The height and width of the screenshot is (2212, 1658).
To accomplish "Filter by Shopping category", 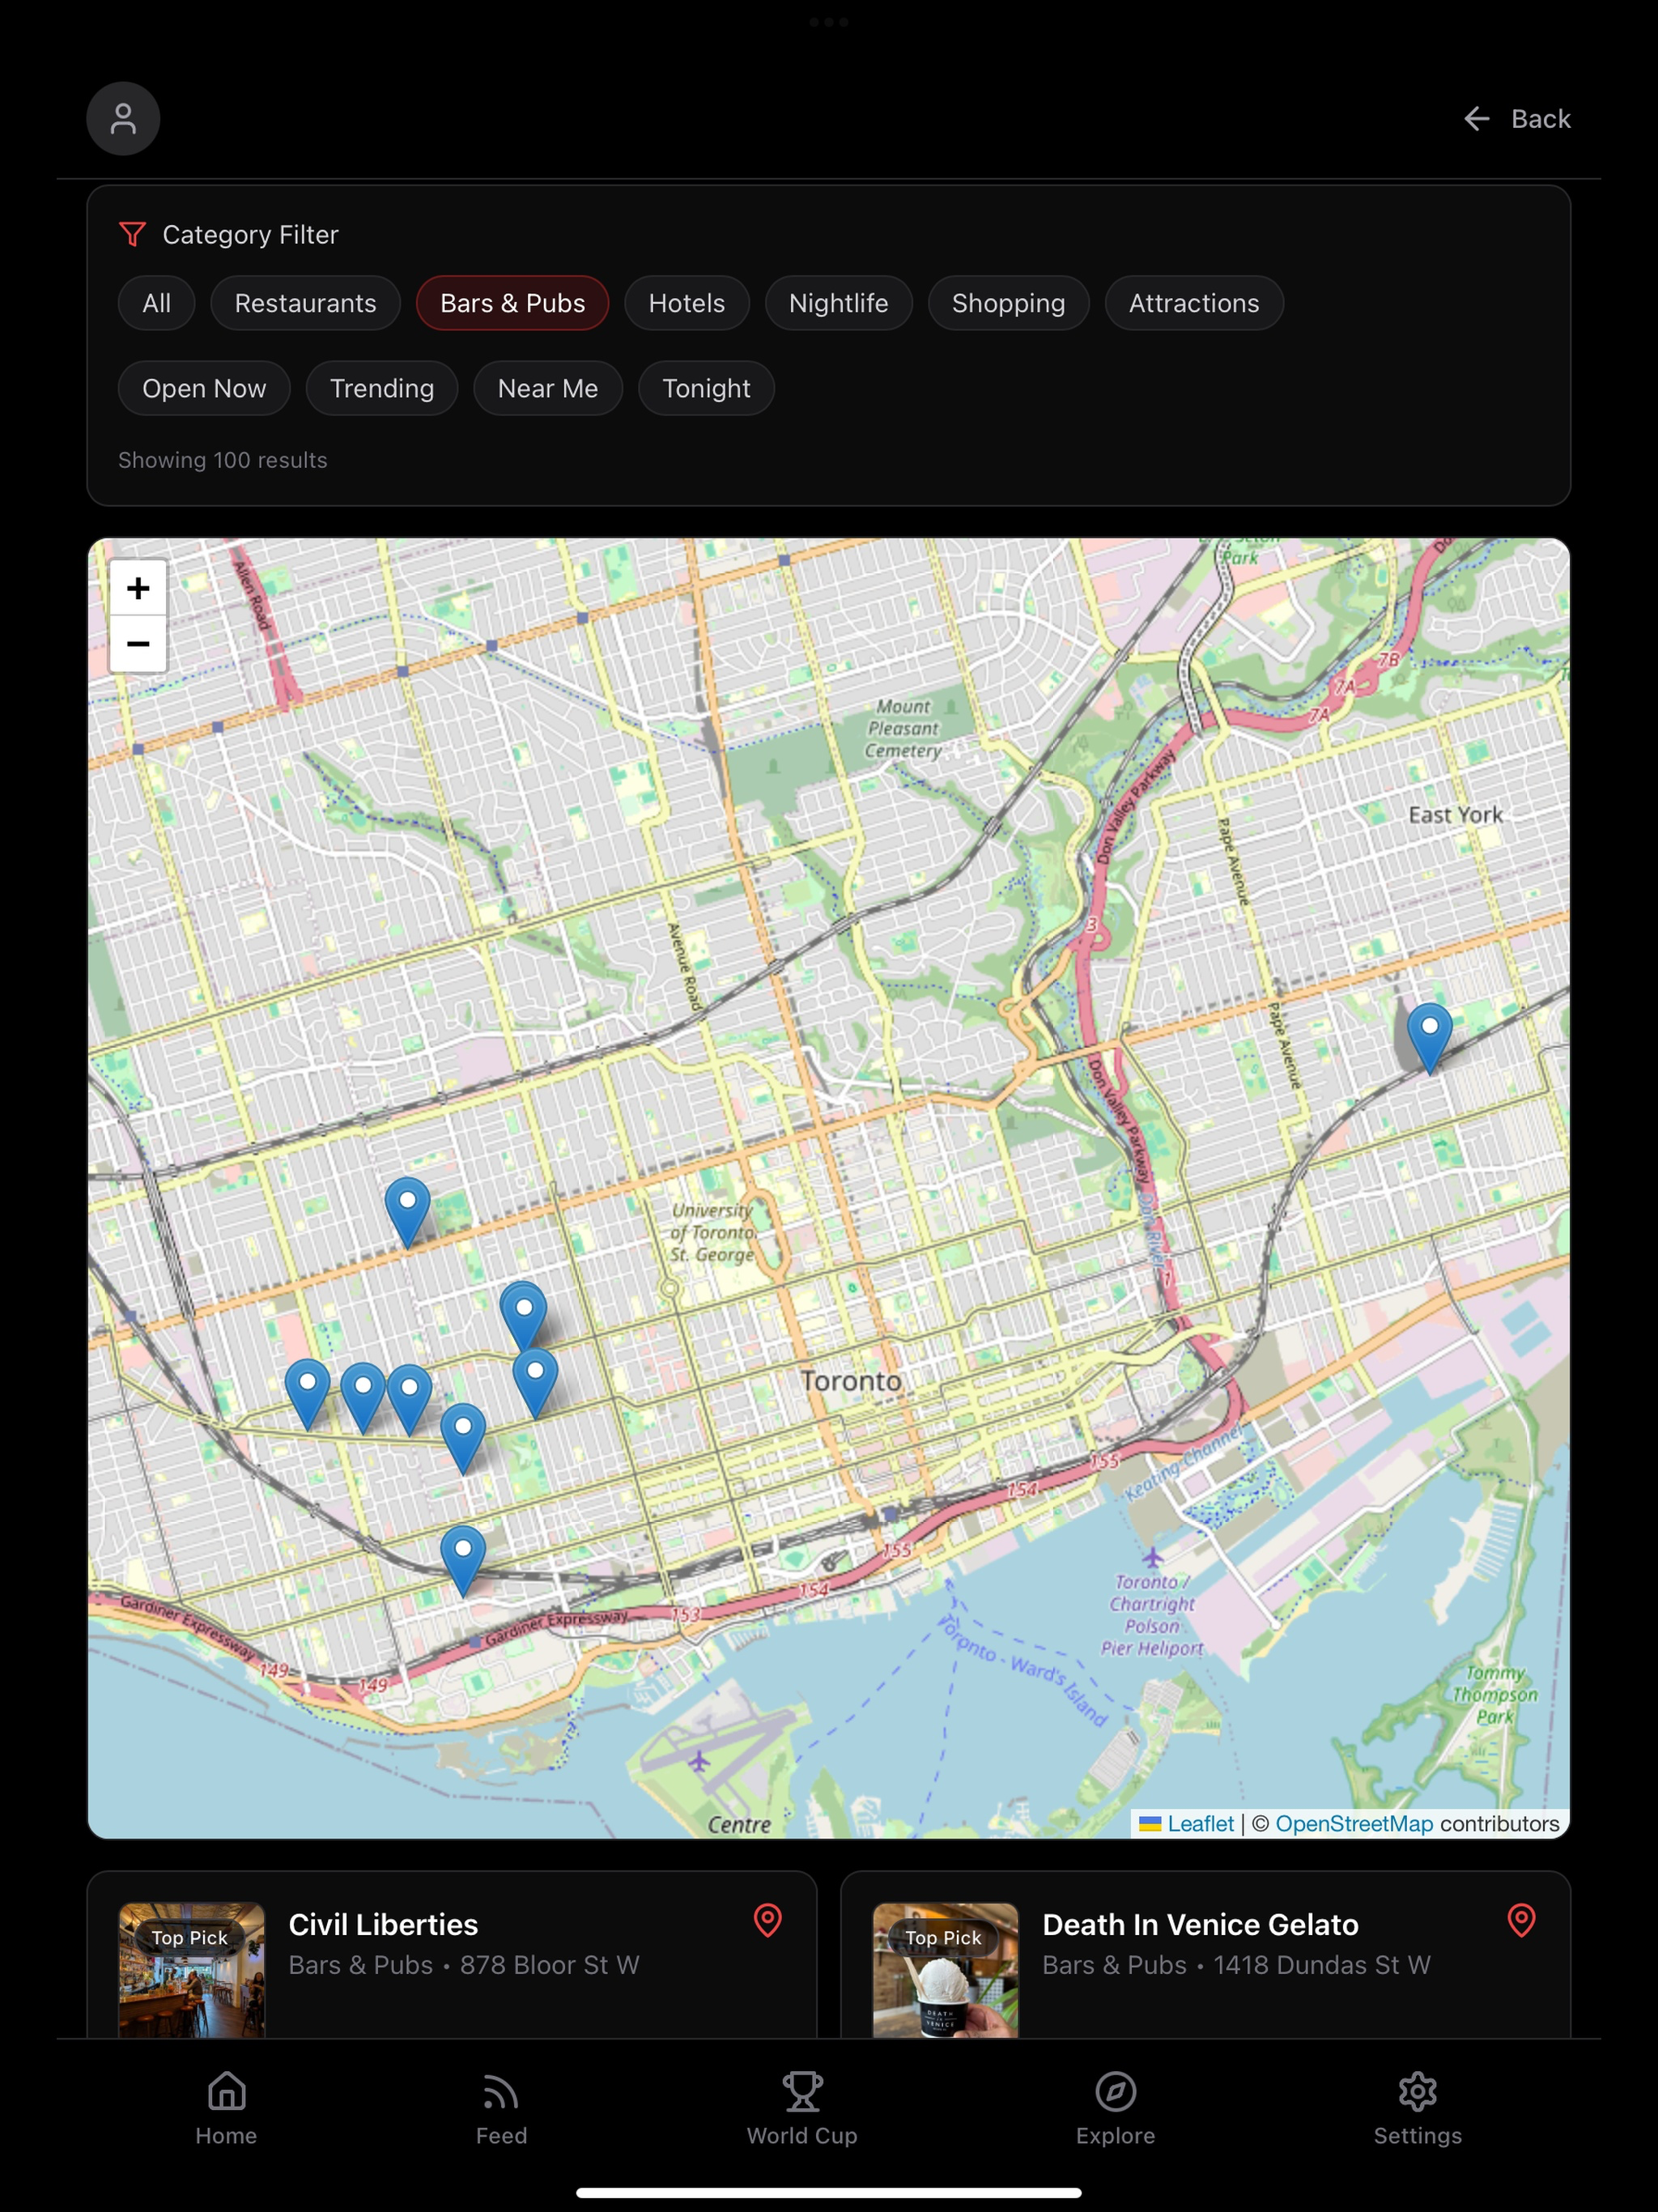I will (1008, 303).
